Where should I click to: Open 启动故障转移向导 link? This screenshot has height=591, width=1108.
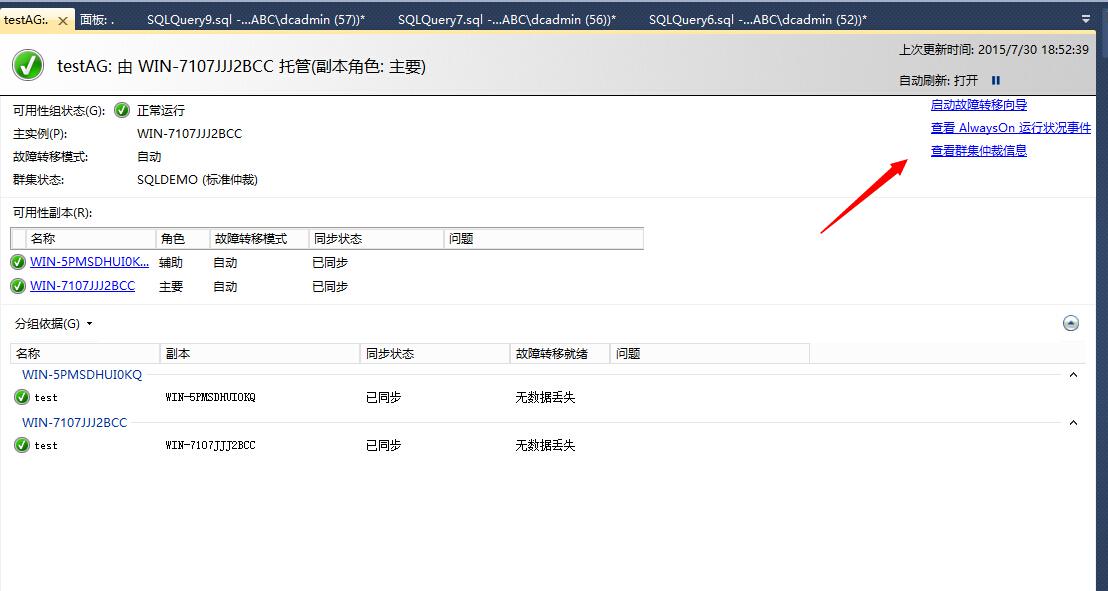pyautogui.click(x=977, y=104)
